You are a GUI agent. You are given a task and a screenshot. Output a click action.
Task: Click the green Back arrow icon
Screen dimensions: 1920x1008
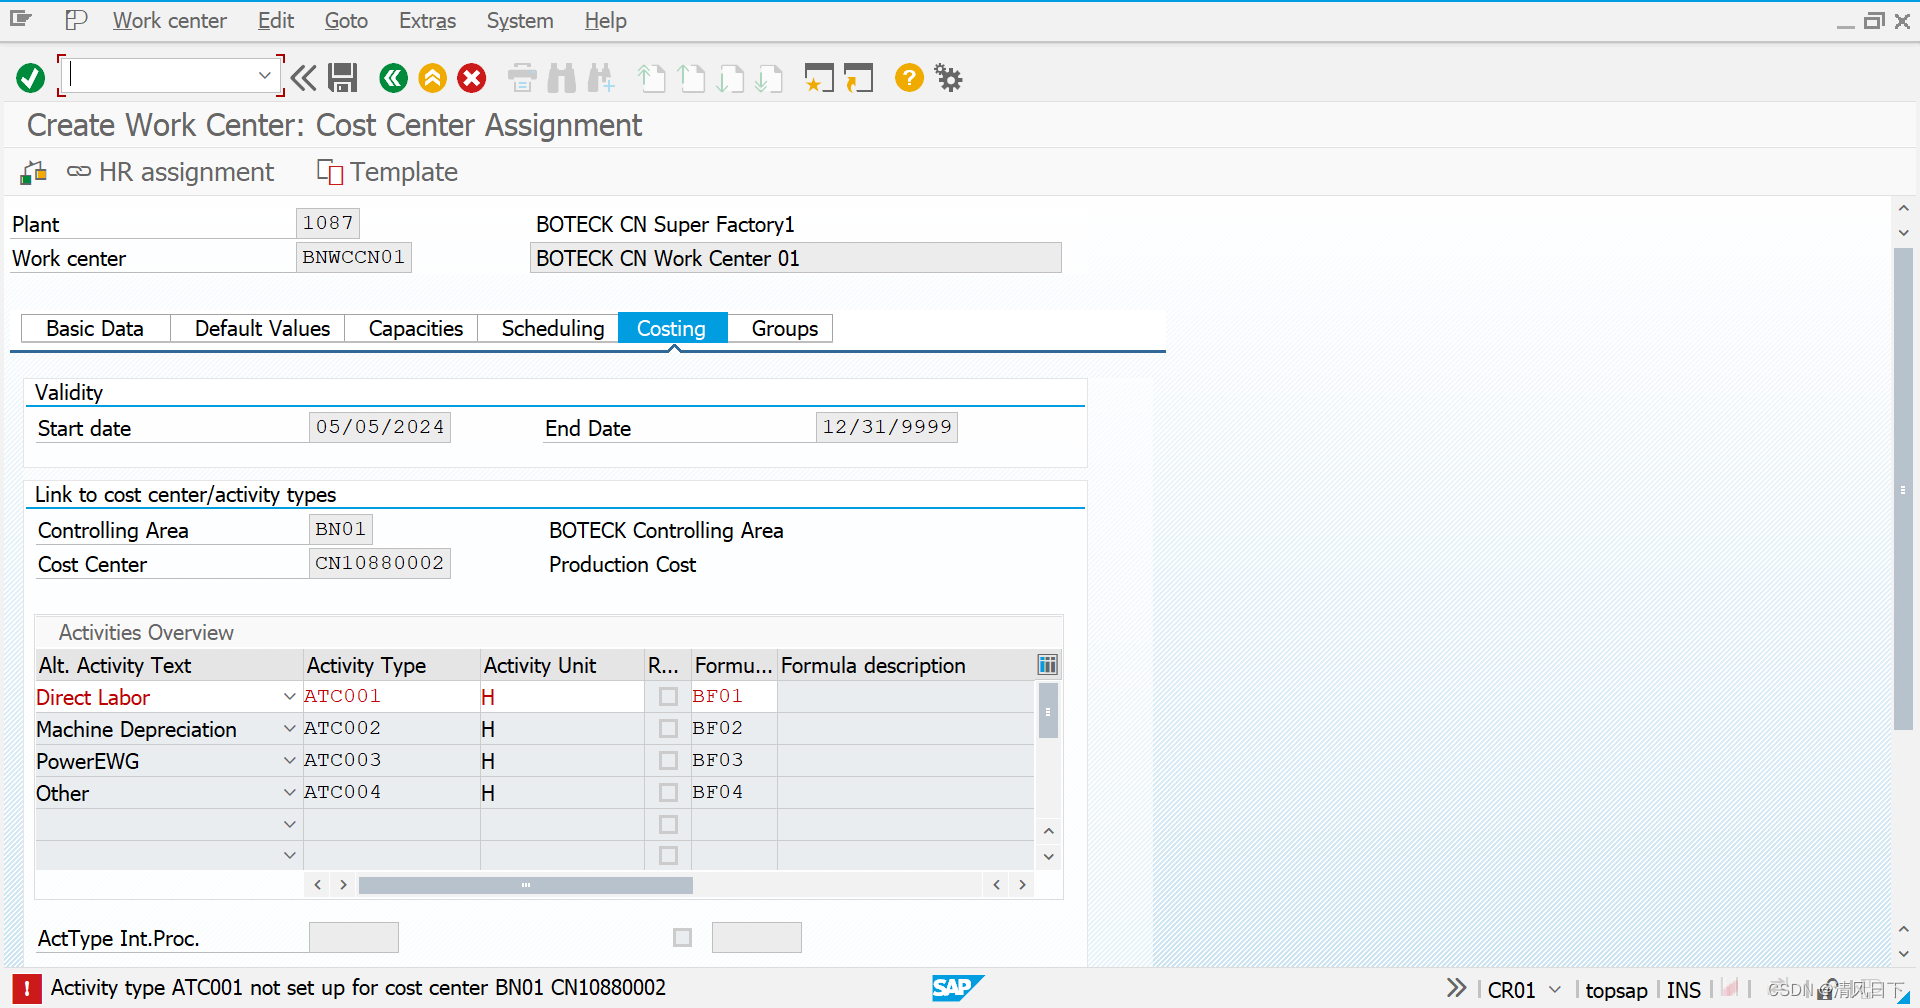pyautogui.click(x=393, y=78)
